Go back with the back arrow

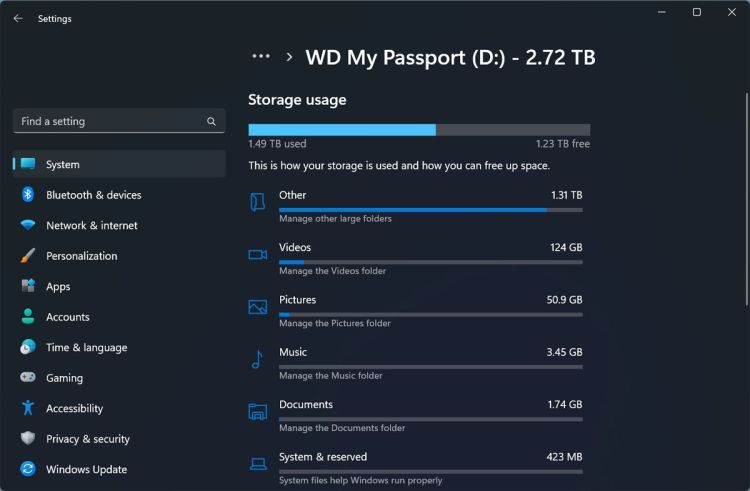[x=18, y=18]
